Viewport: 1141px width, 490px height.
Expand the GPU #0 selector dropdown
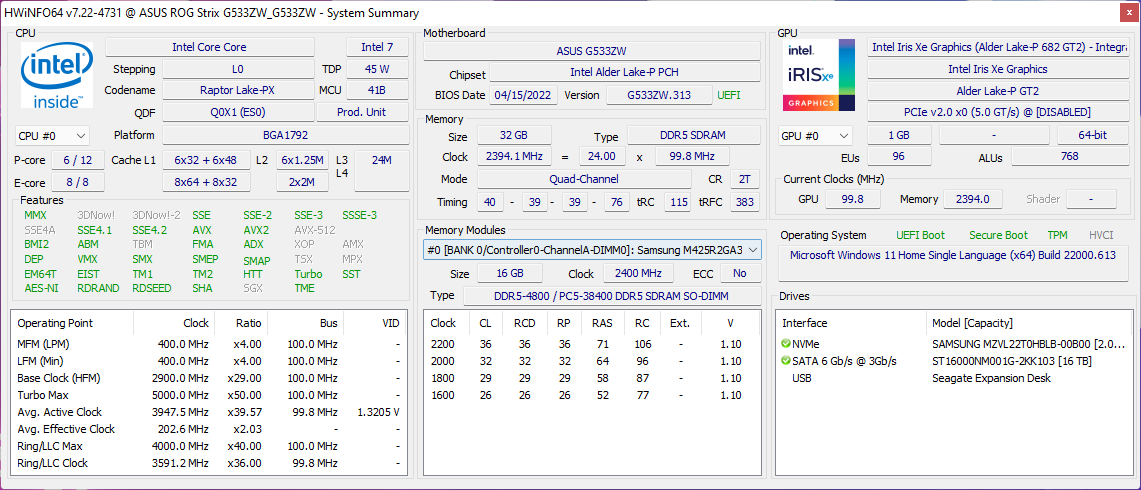tap(815, 136)
